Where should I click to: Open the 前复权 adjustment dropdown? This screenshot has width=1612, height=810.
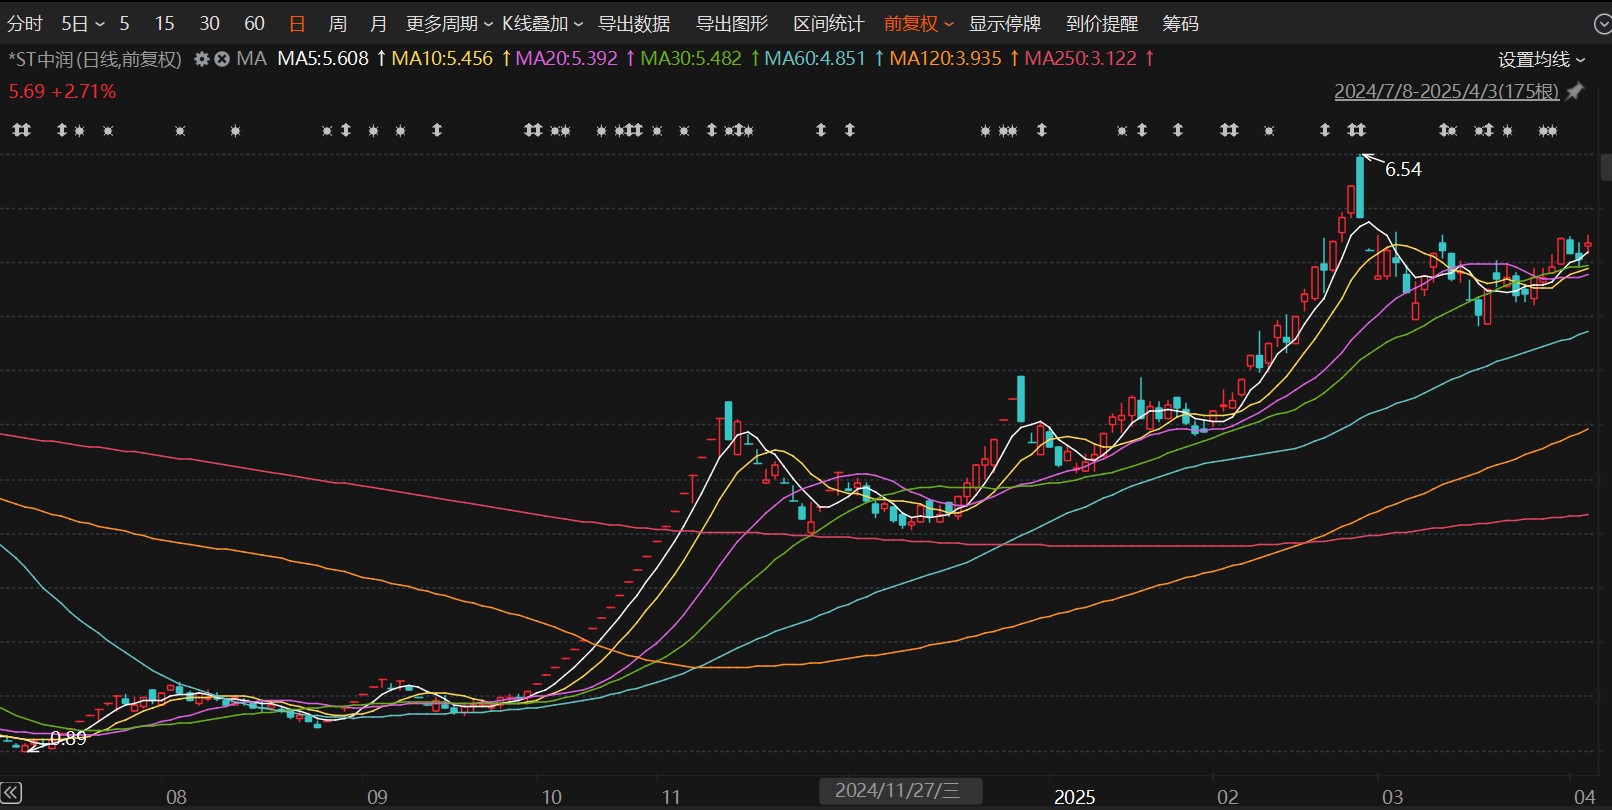[x=918, y=23]
